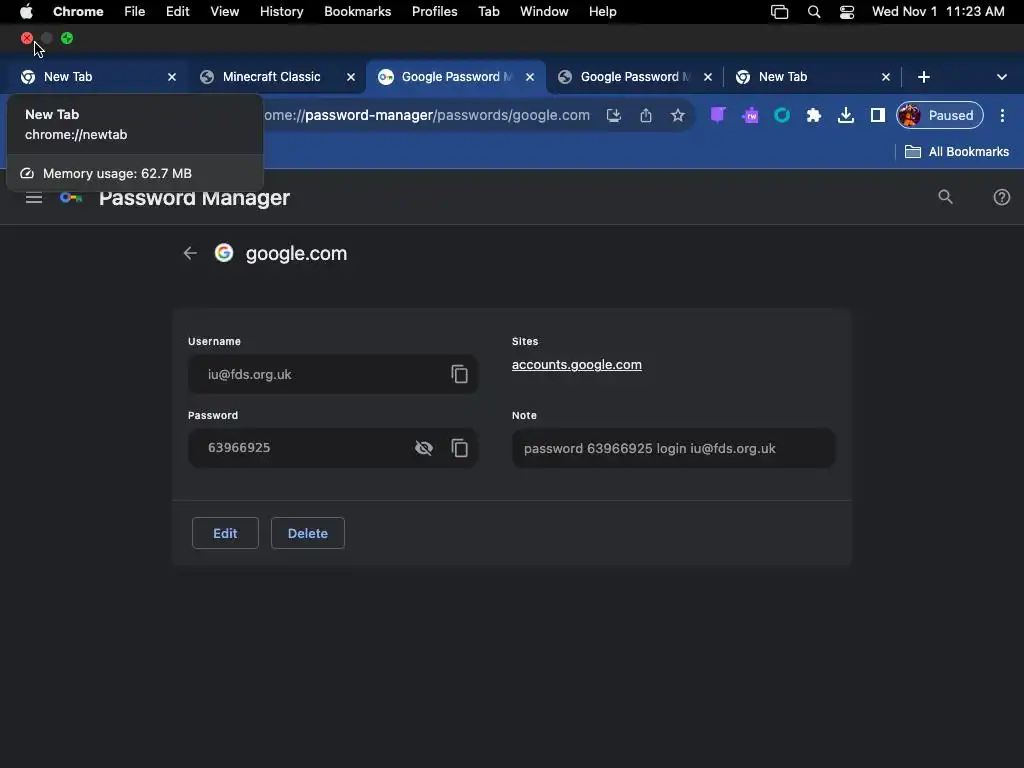Open the Window menu
The image size is (1024, 768).
tap(544, 12)
